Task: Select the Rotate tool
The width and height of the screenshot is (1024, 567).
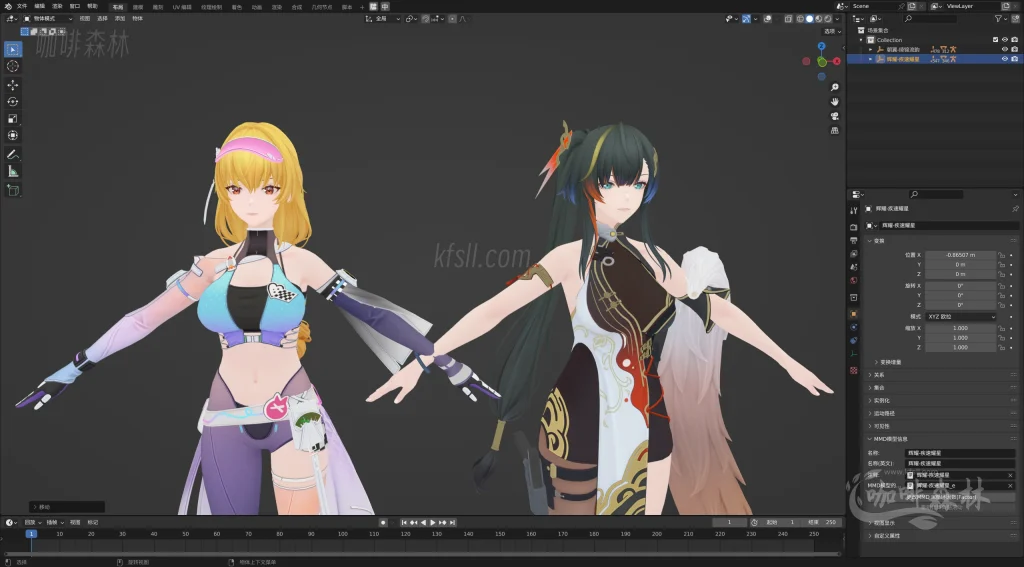Action: coord(12,101)
